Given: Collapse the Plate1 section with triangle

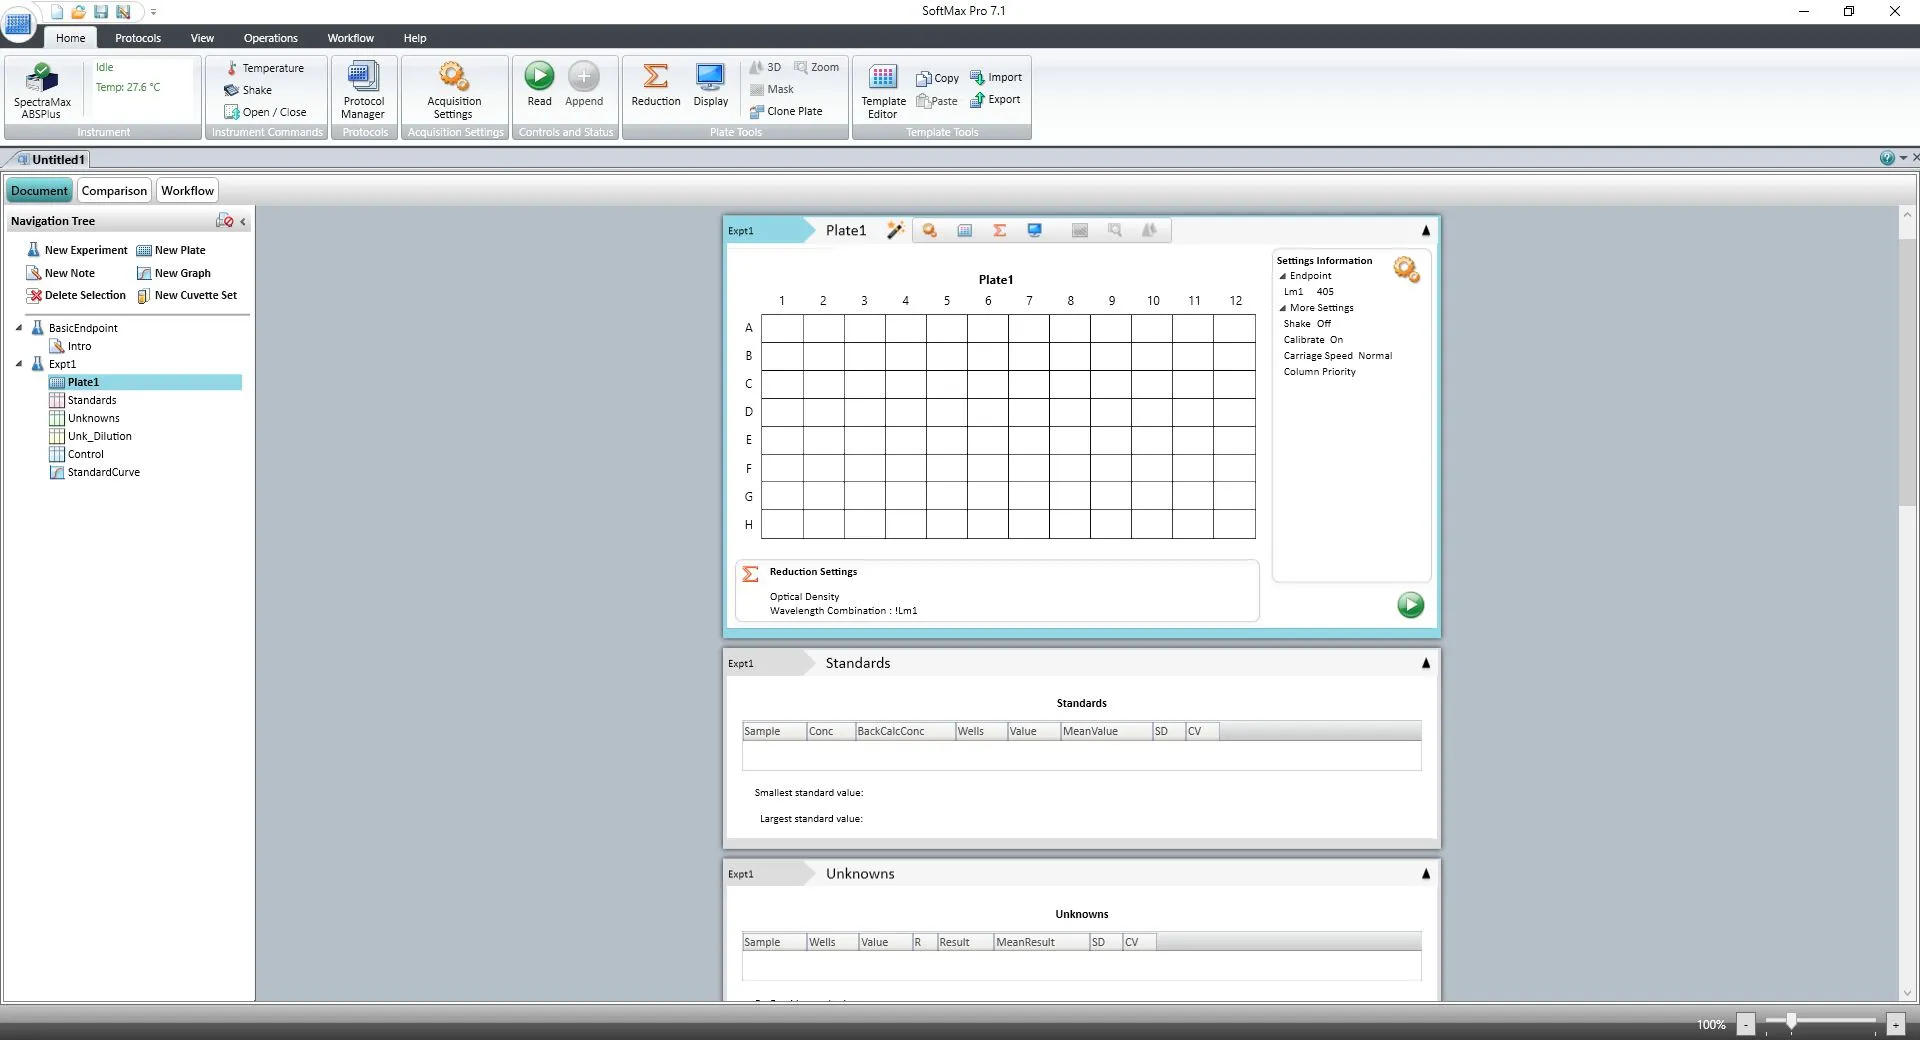Looking at the screenshot, I should [x=1426, y=231].
